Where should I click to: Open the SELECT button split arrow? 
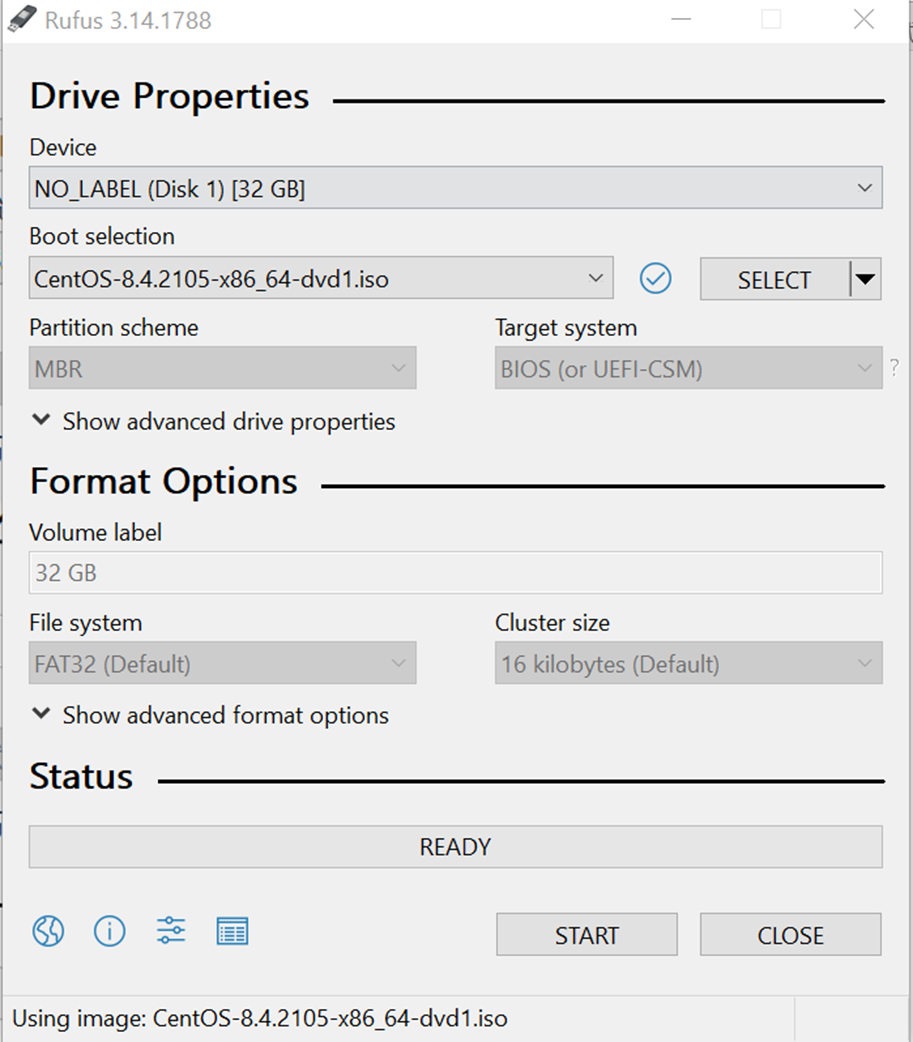click(x=866, y=279)
